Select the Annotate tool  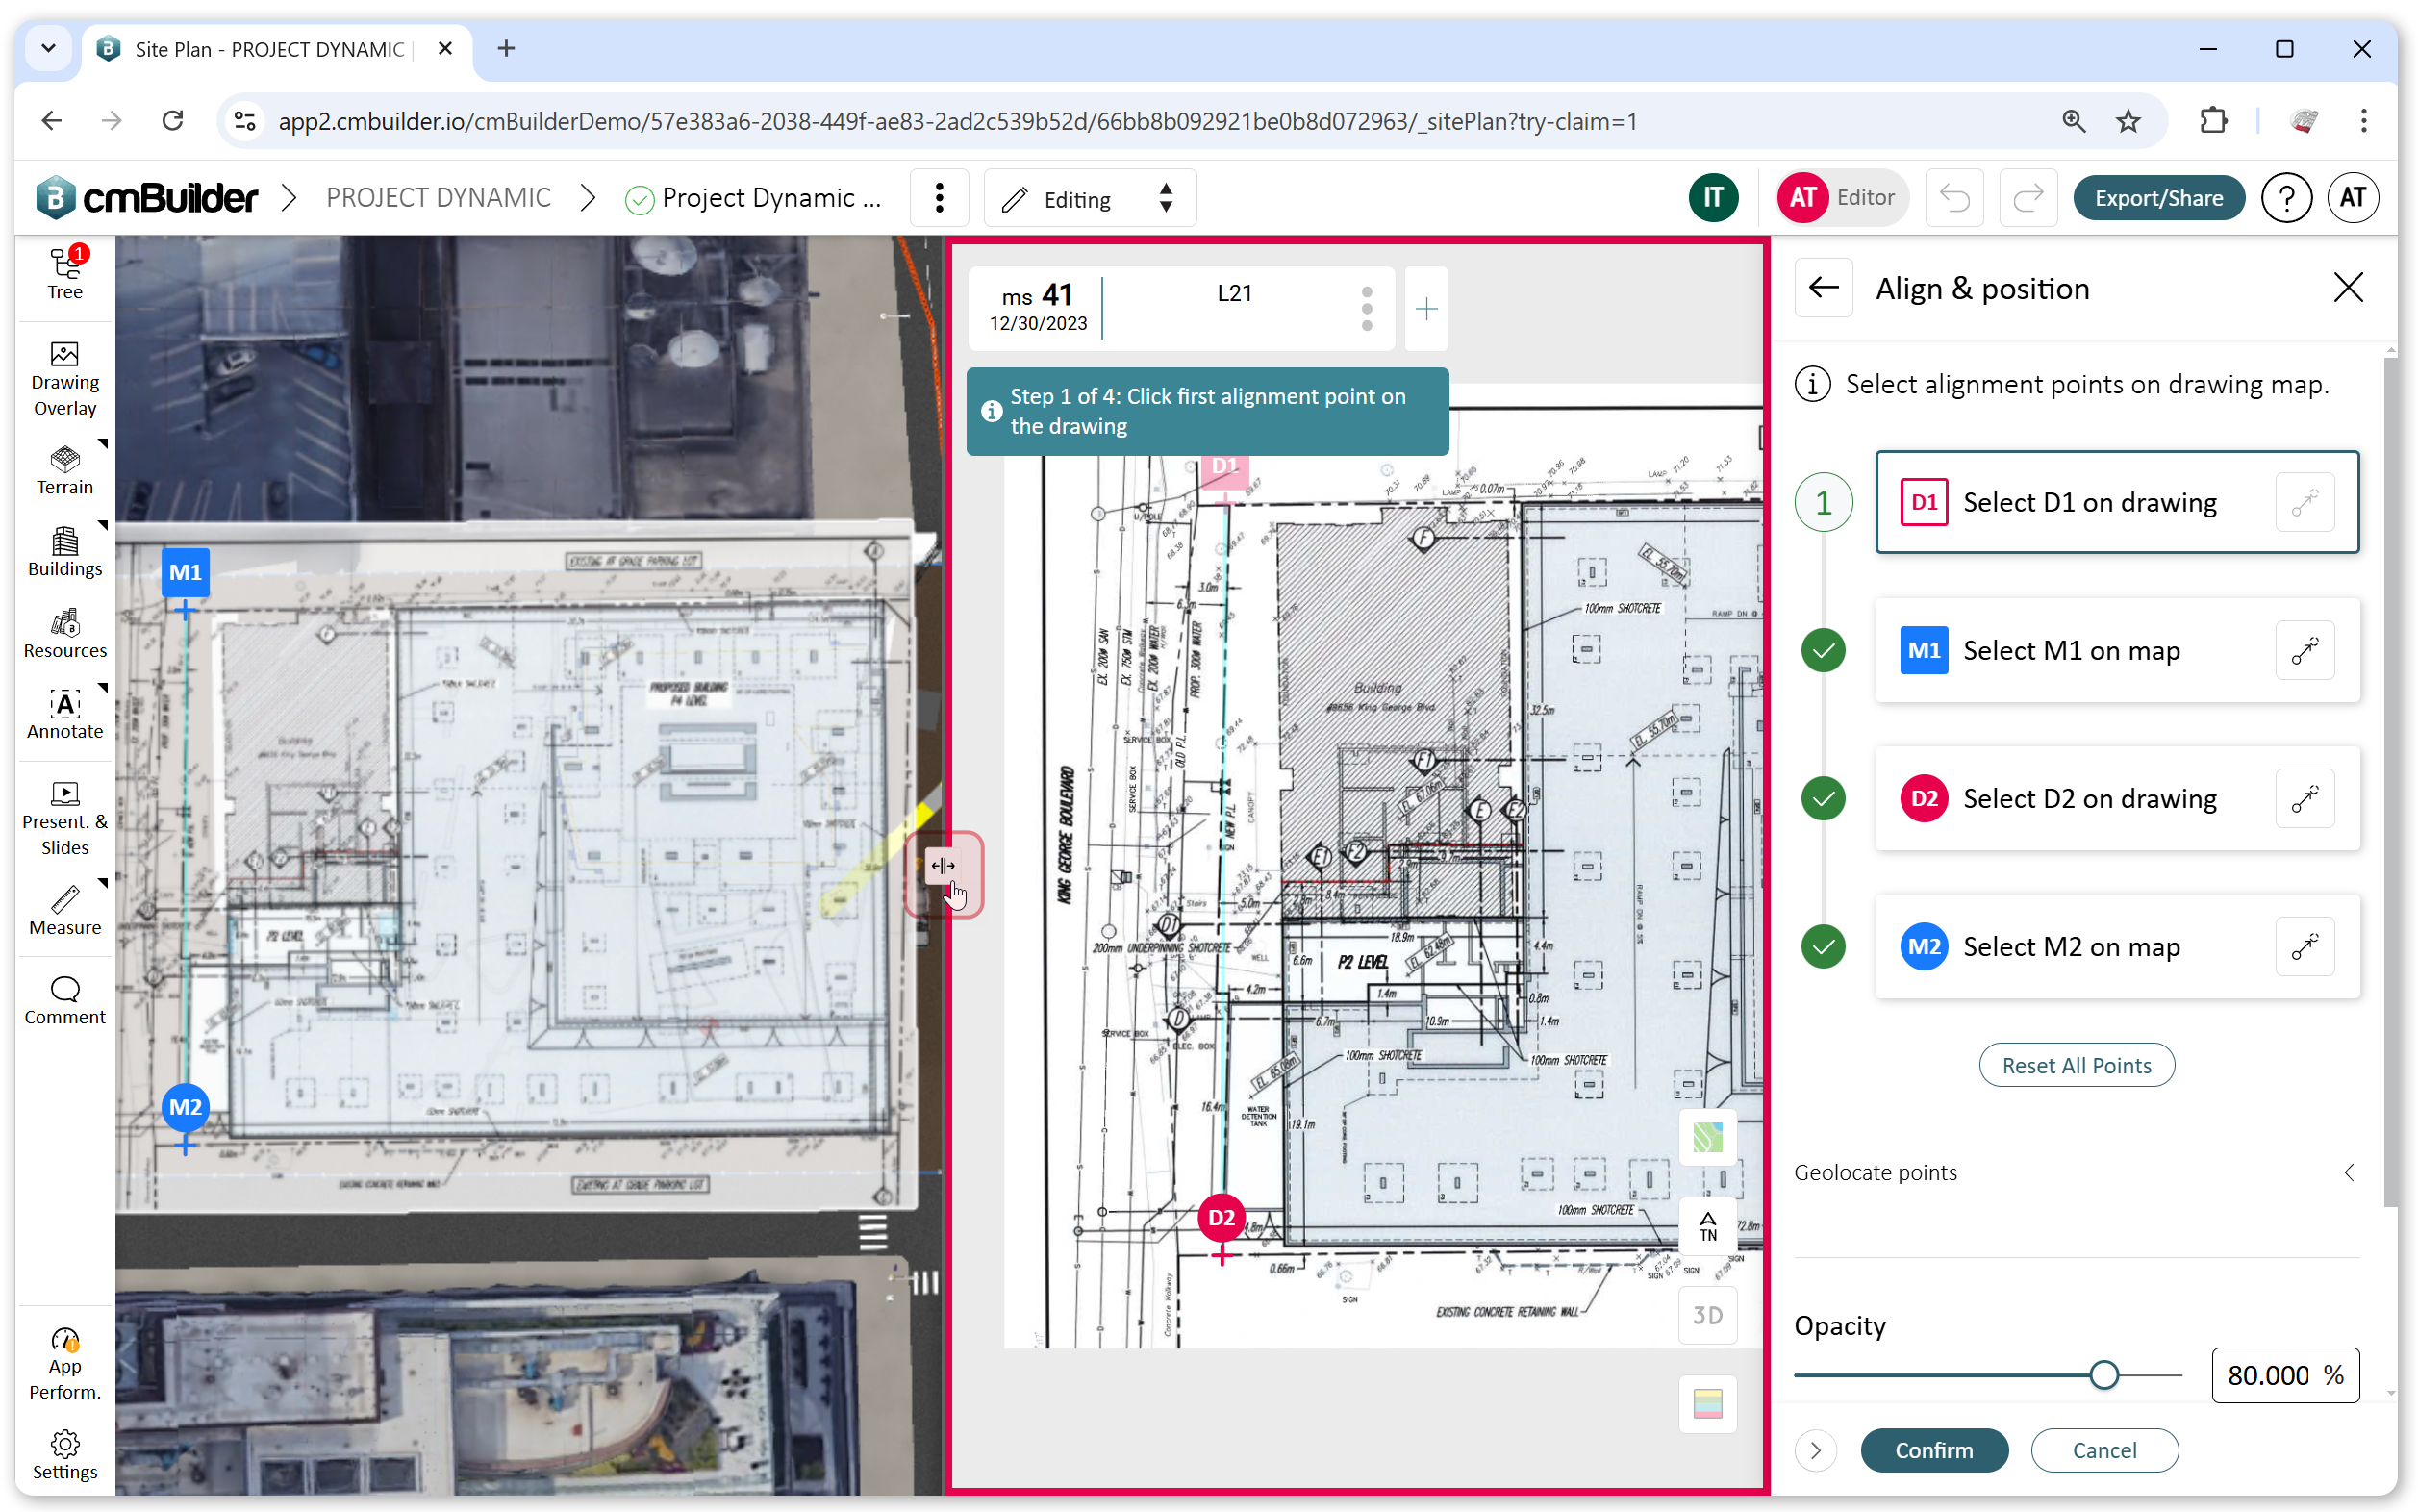65,715
